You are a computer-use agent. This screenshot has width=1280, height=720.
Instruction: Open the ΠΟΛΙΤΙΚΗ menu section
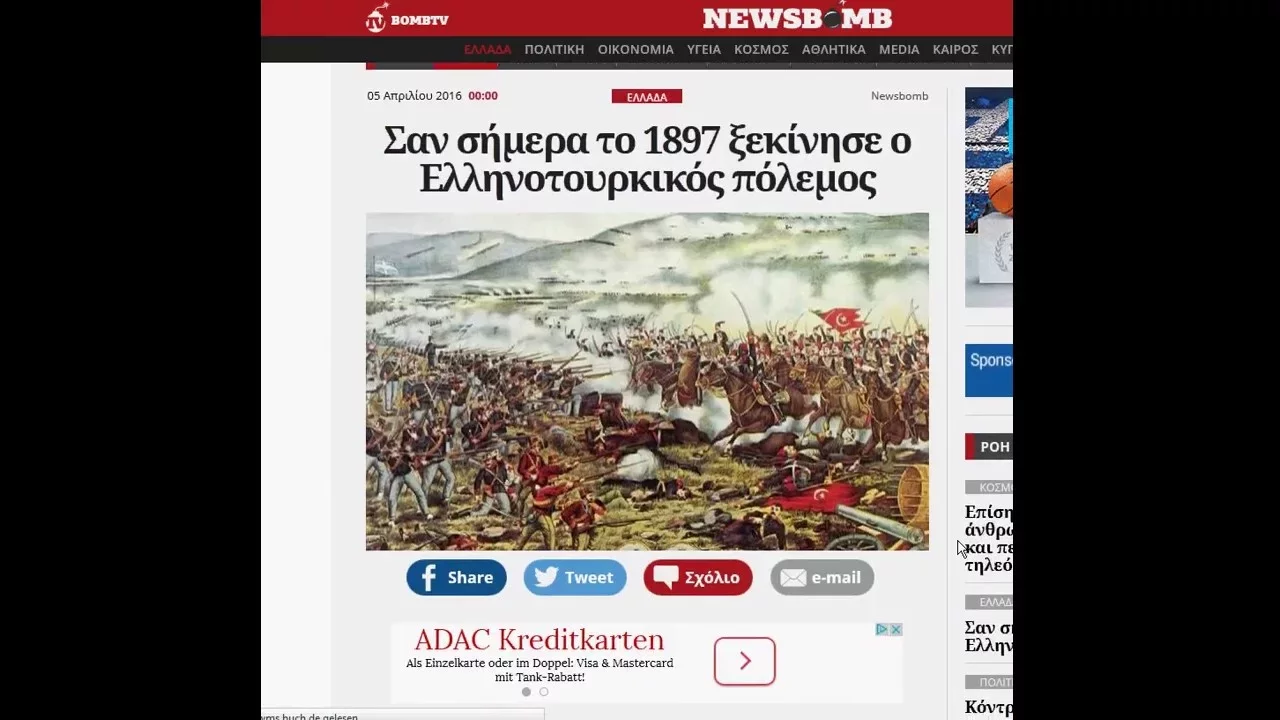(554, 49)
